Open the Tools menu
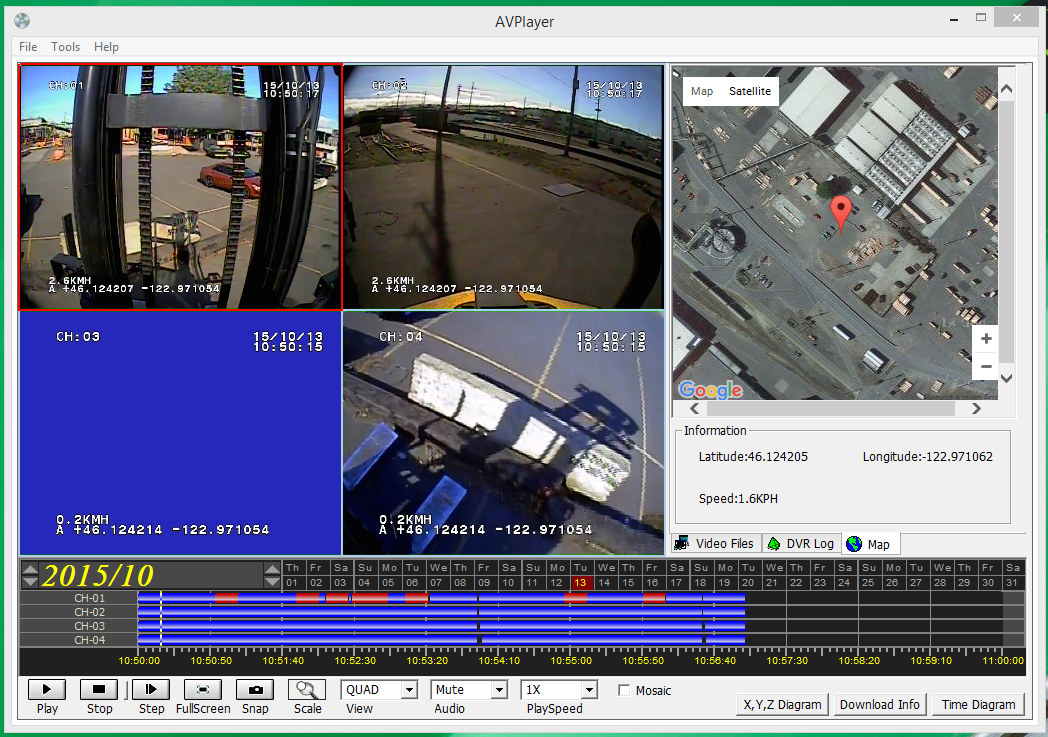Viewport: 1048px width, 737px height. [66, 47]
